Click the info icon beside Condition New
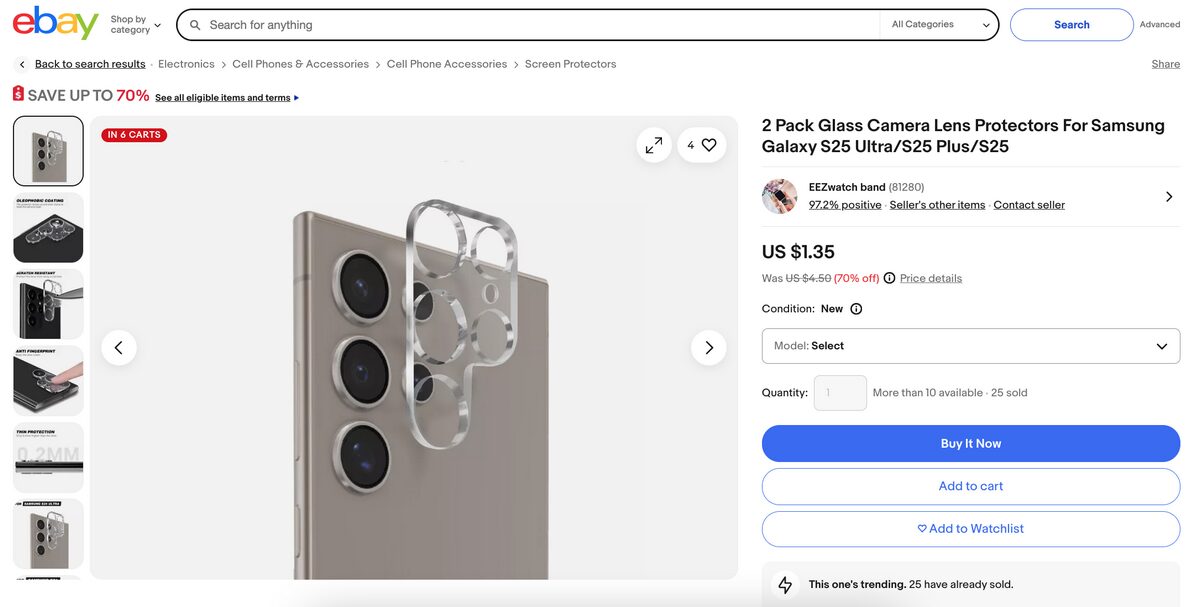Viewport: 1200px width, 607px height. (855, 308)
